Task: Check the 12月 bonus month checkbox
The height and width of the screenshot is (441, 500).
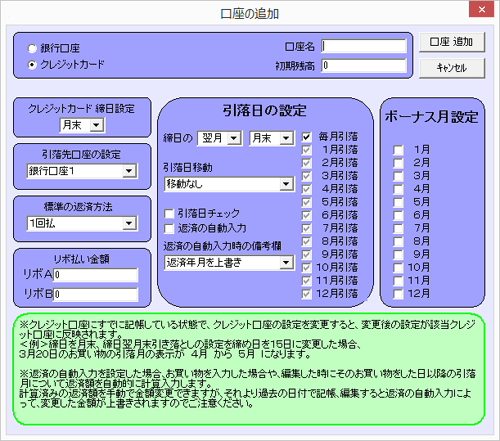Action: point(398,294)
